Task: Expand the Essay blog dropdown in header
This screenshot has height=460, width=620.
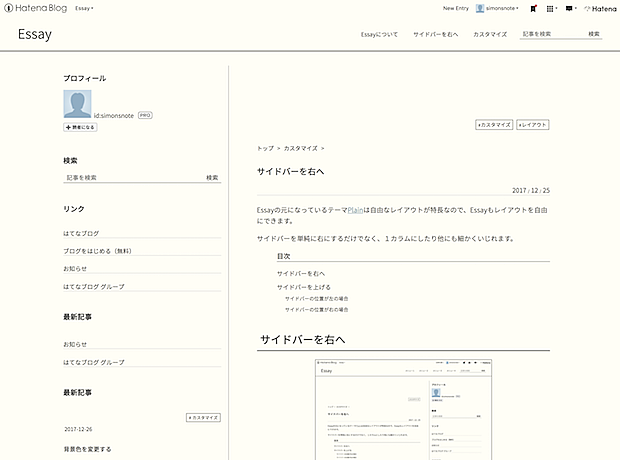Action: click(x=84, y=8)
